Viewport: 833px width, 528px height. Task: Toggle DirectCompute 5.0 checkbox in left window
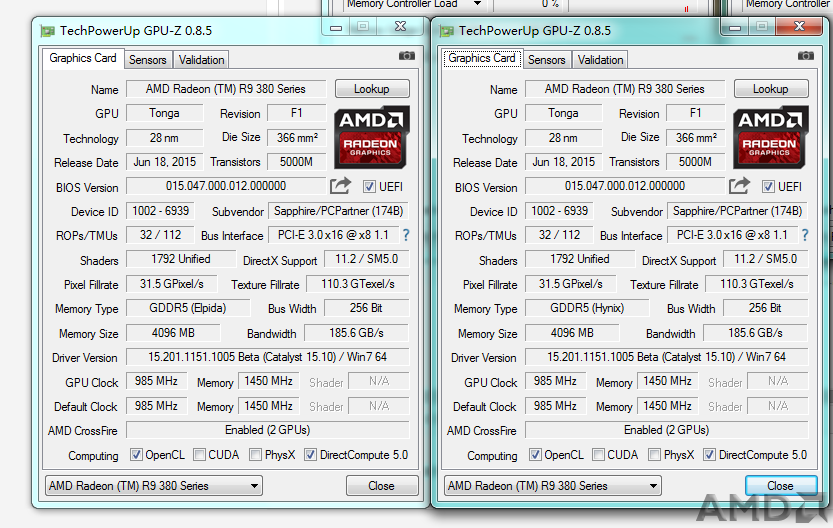310,455
